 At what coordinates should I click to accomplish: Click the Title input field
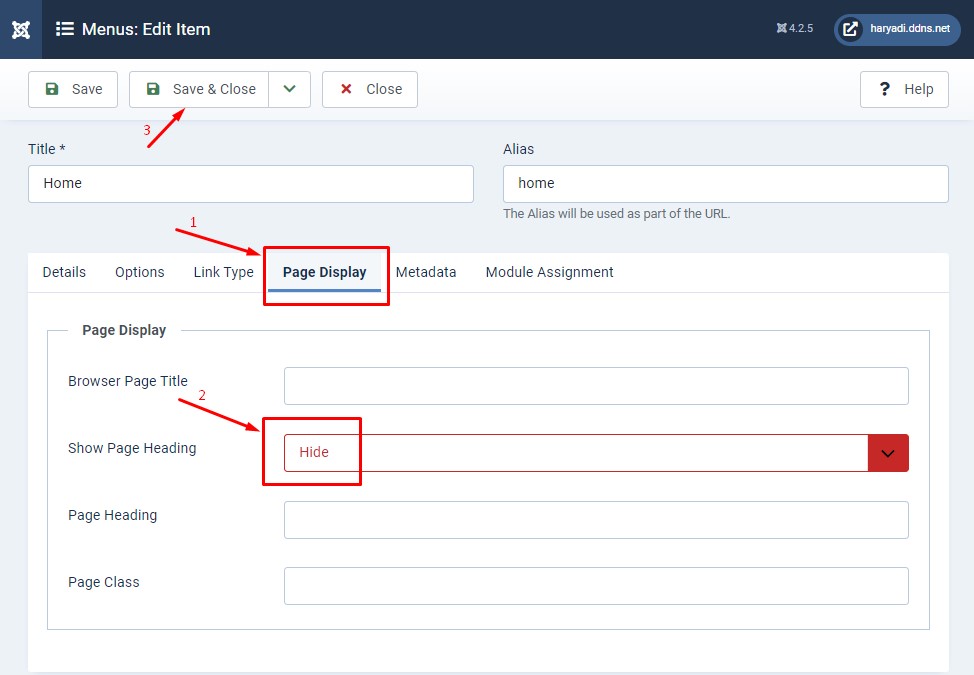click(x=250, y=184)
